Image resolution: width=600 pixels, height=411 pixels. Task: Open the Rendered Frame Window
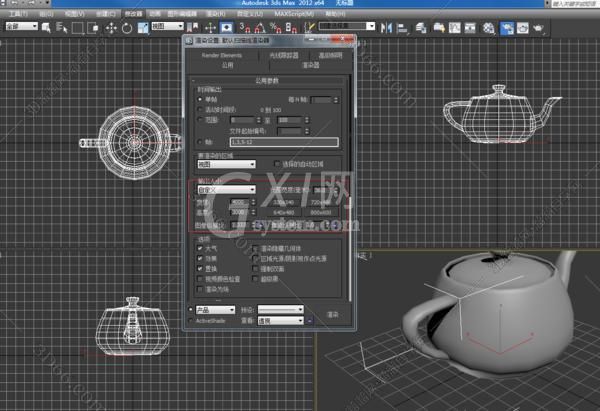523,28
